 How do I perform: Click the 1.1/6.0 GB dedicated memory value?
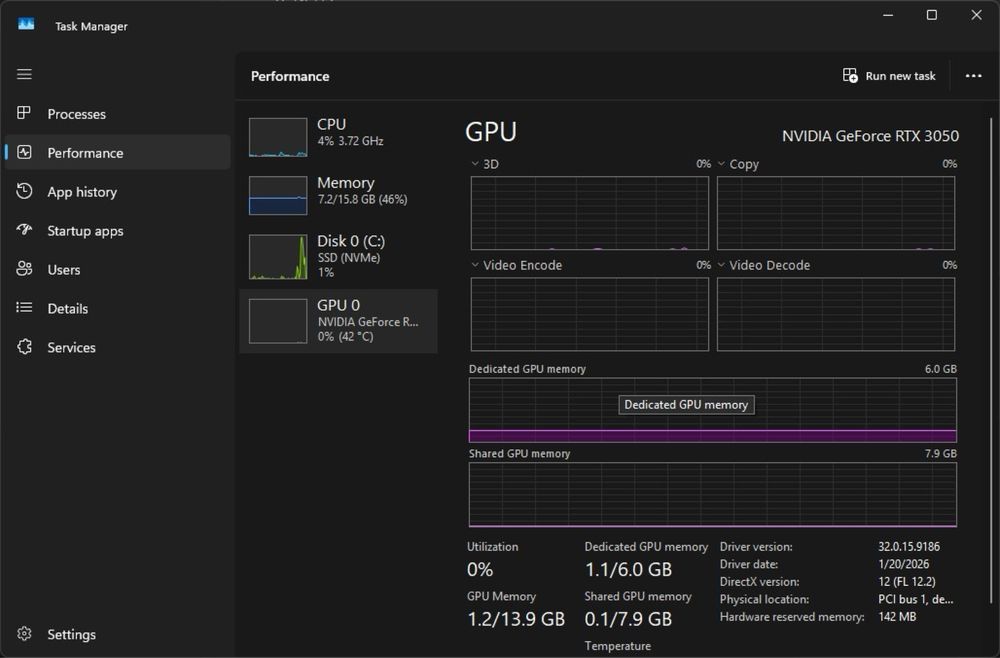point(628,569)
